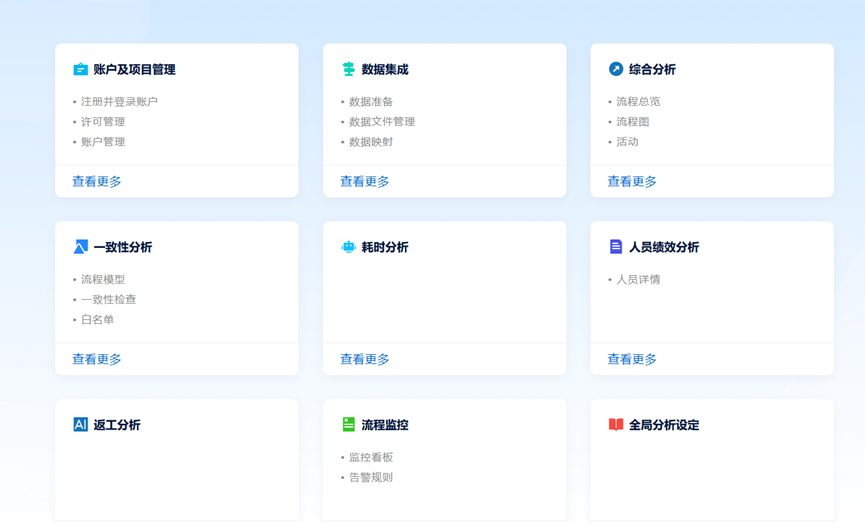Open 查看更多 in 一致性分析 card
865x523 pixels.
(x=97, y=359)
